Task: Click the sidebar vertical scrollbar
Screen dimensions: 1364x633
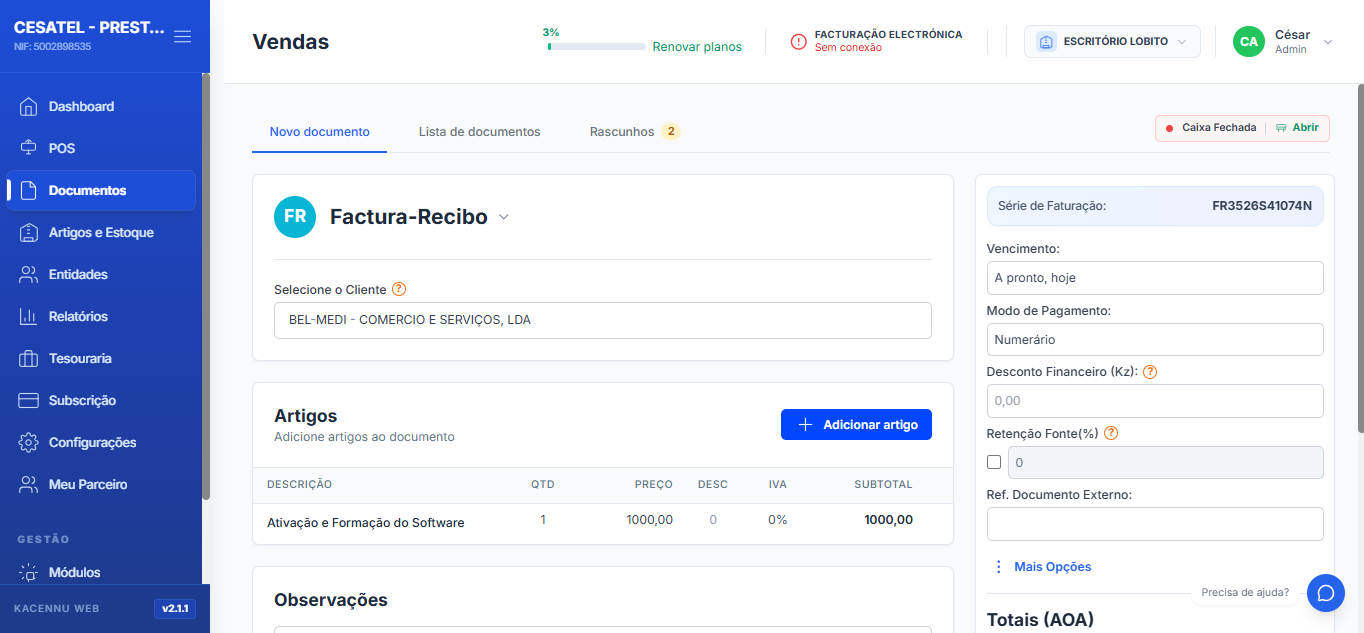Action: (206, 285)
